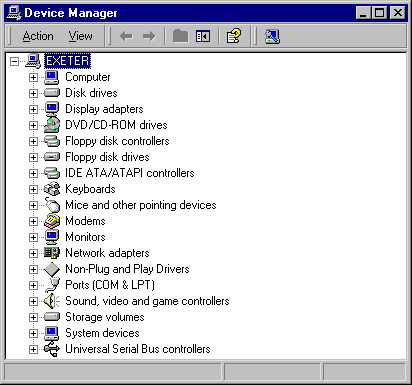Image resolution: width=412 pixels, height=385 pixels.
Task: Click the System devices icon
Action: click(x=52, y=333)
